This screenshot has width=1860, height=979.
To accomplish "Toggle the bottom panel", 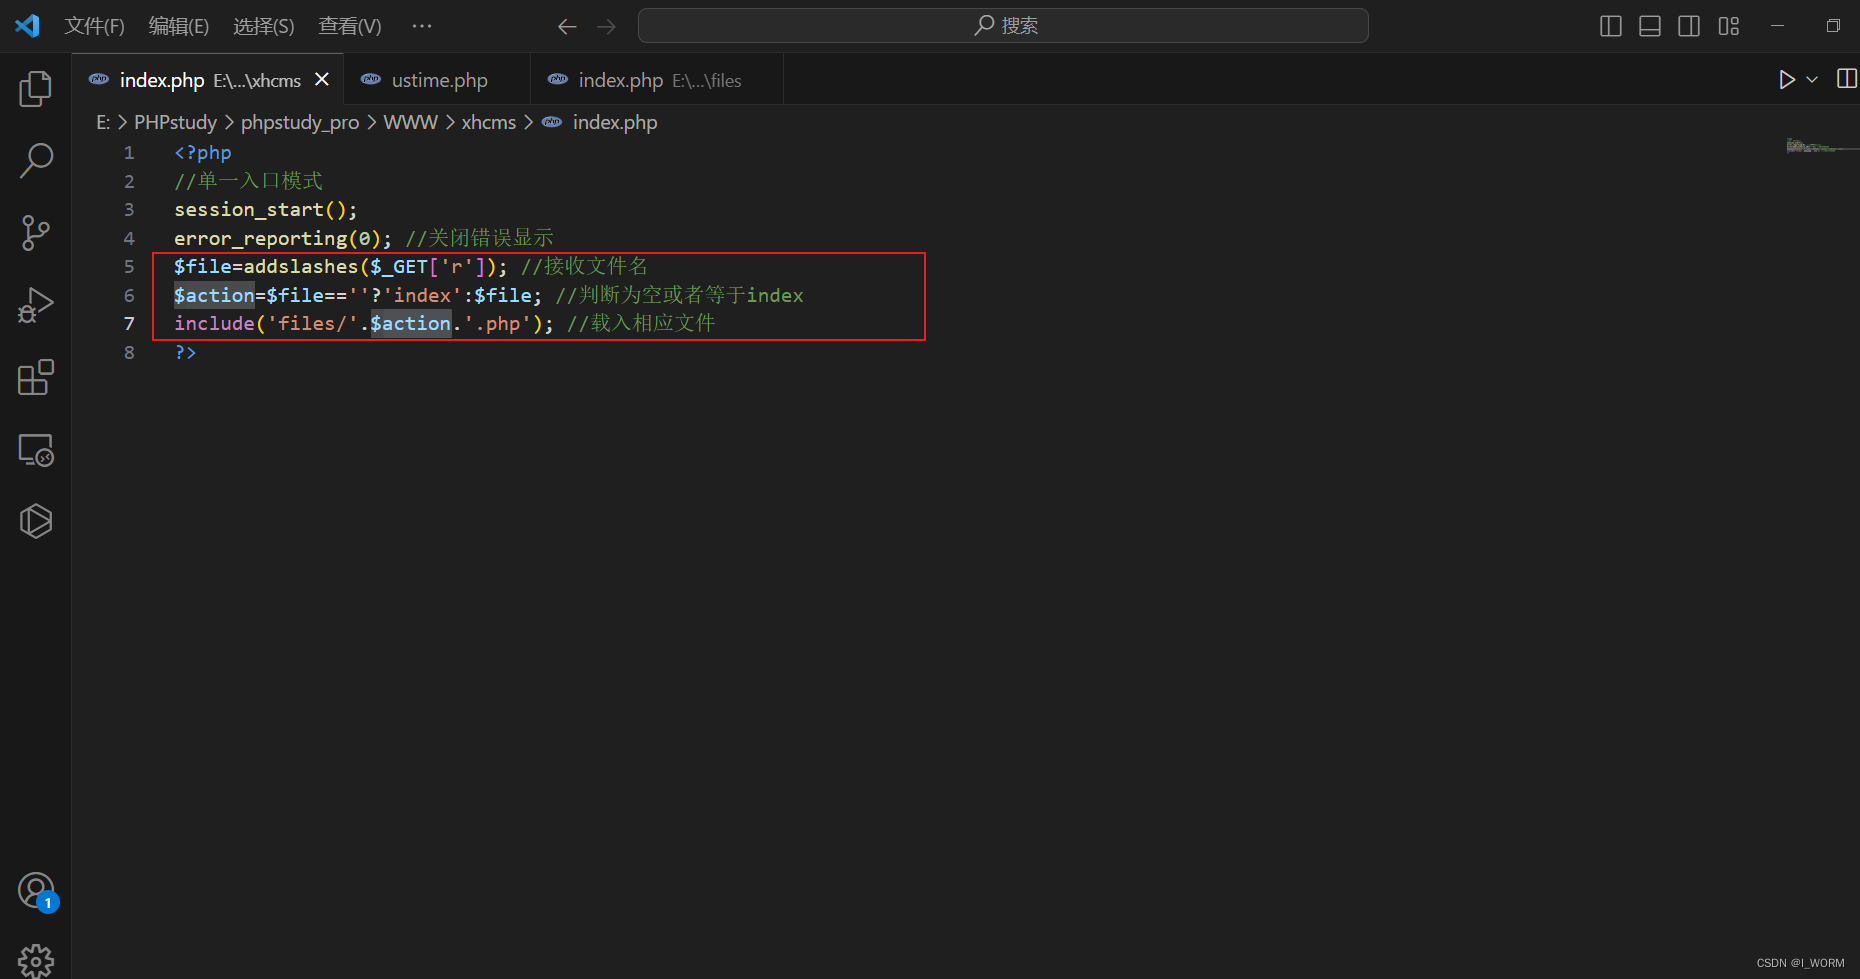I will pyautogui.click(x=1650, y=26).
